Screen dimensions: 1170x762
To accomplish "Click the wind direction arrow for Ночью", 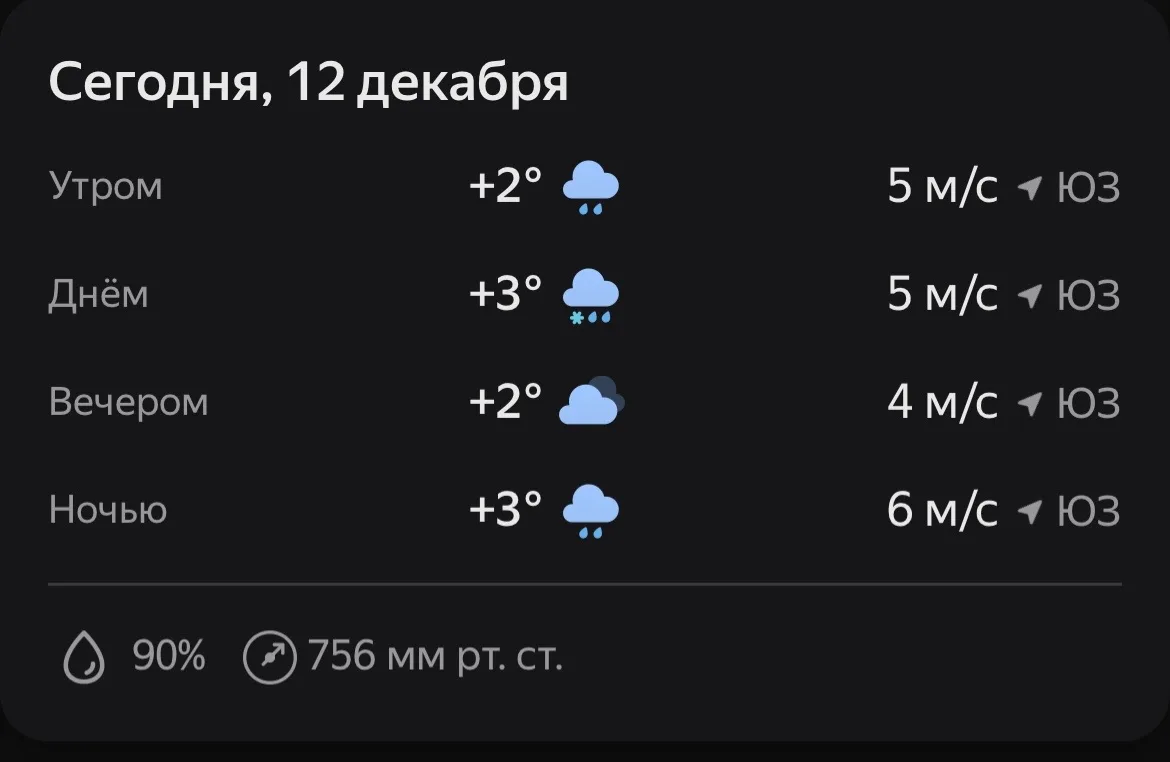I will (x=1029, y=511).
